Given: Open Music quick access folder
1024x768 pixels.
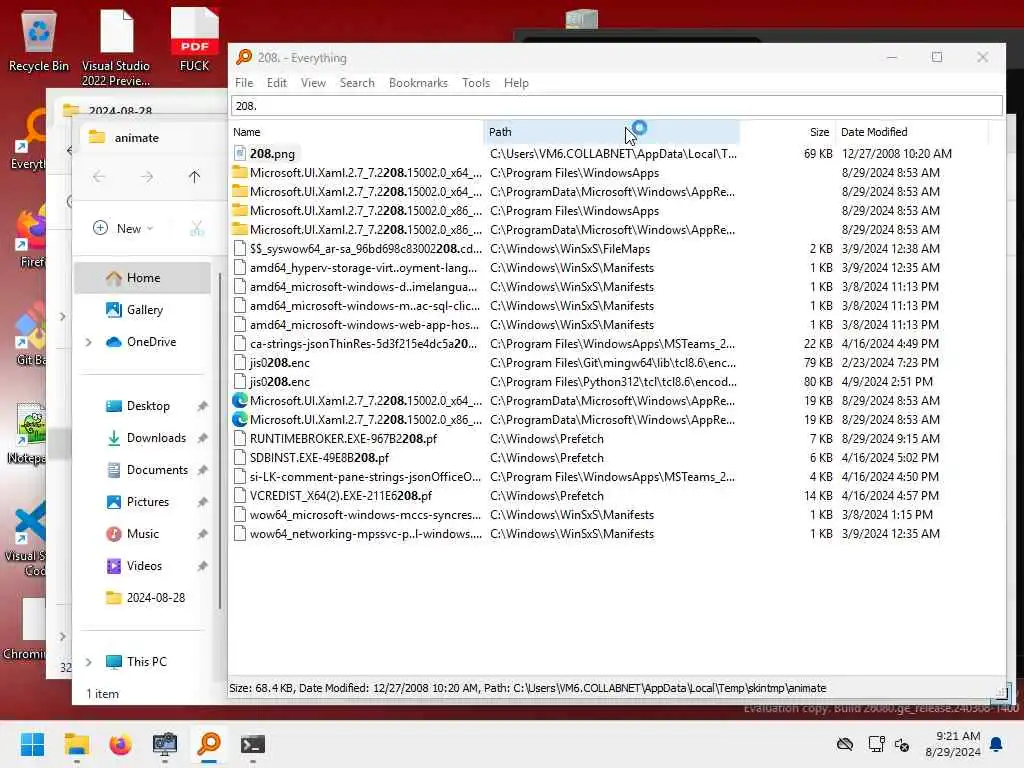Looking at the screenshot, I should (142, 534).
